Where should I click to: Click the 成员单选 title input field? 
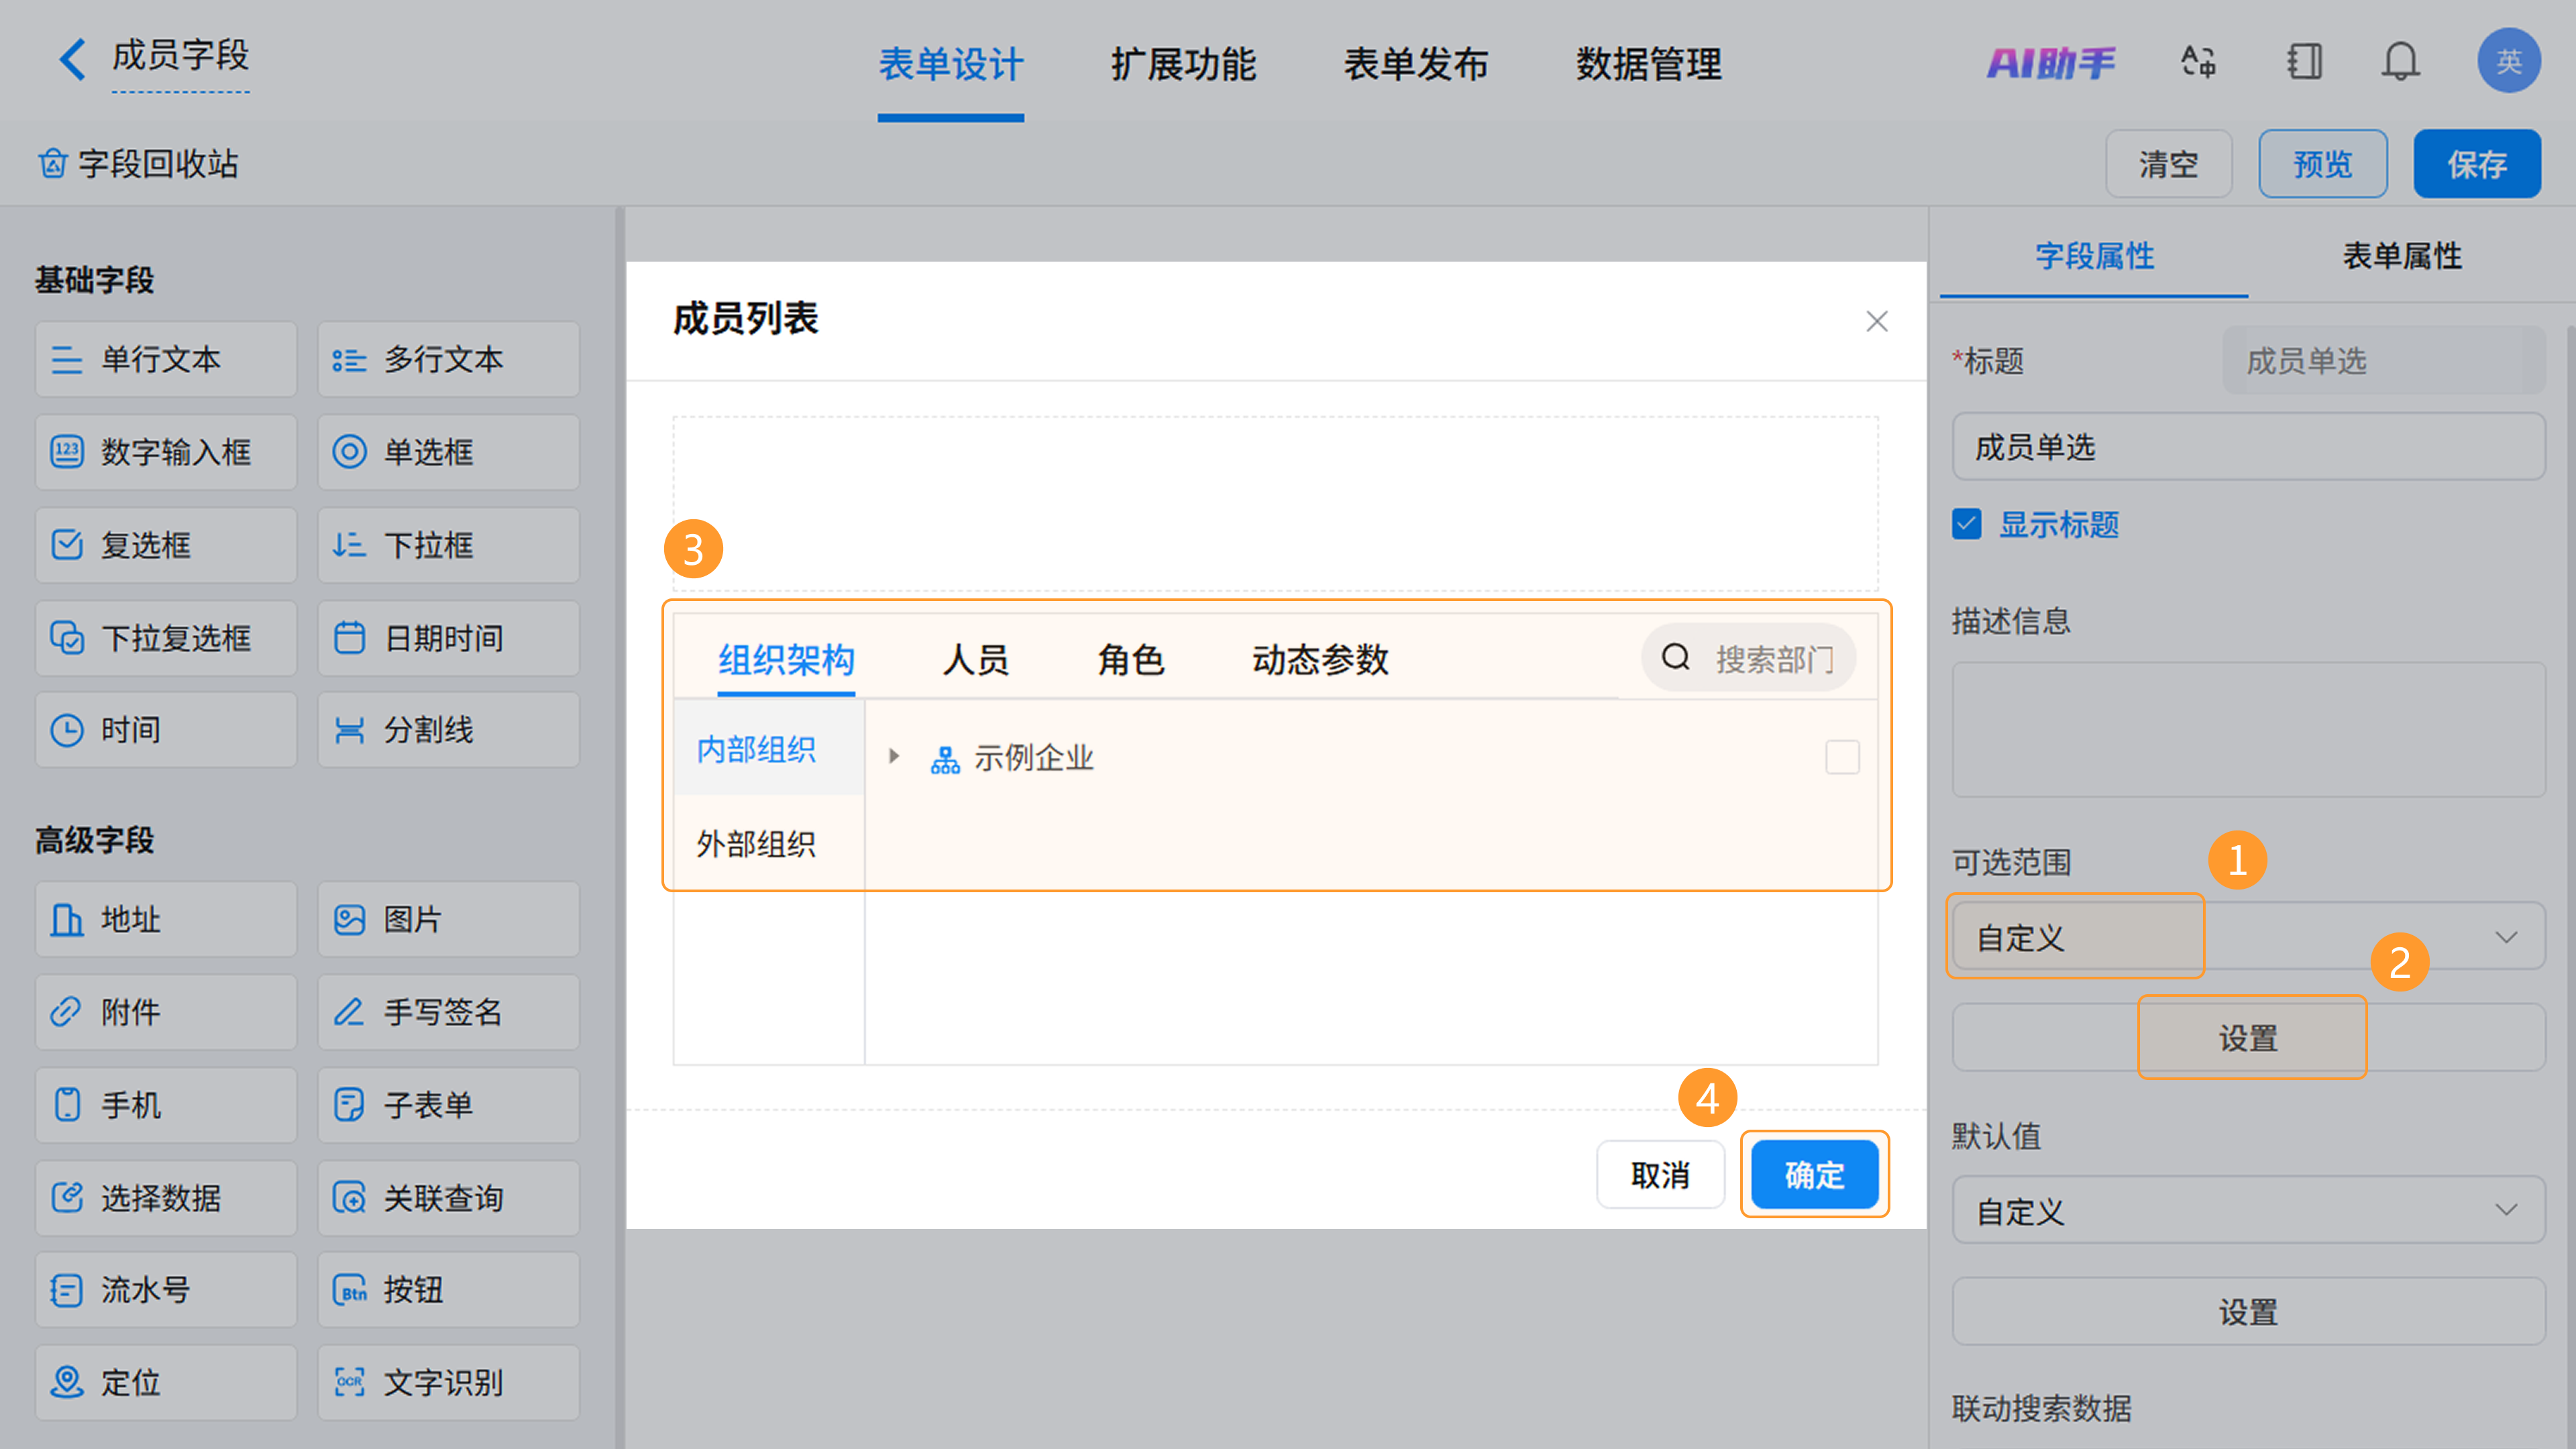2248,447
